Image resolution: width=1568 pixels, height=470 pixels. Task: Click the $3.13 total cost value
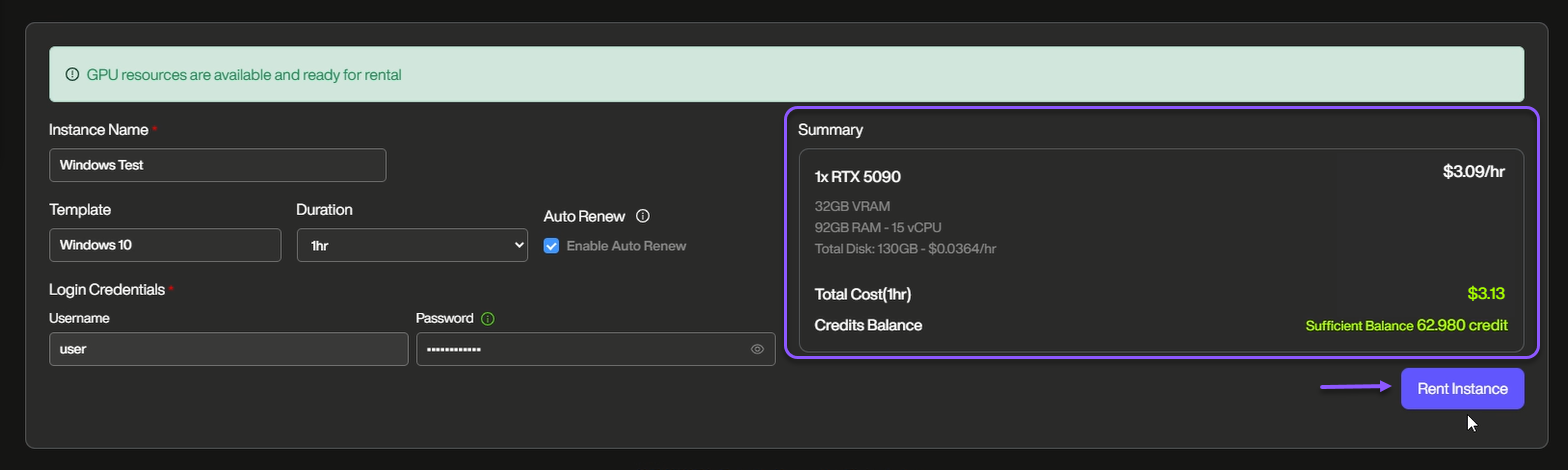[x=1486, y=294]
